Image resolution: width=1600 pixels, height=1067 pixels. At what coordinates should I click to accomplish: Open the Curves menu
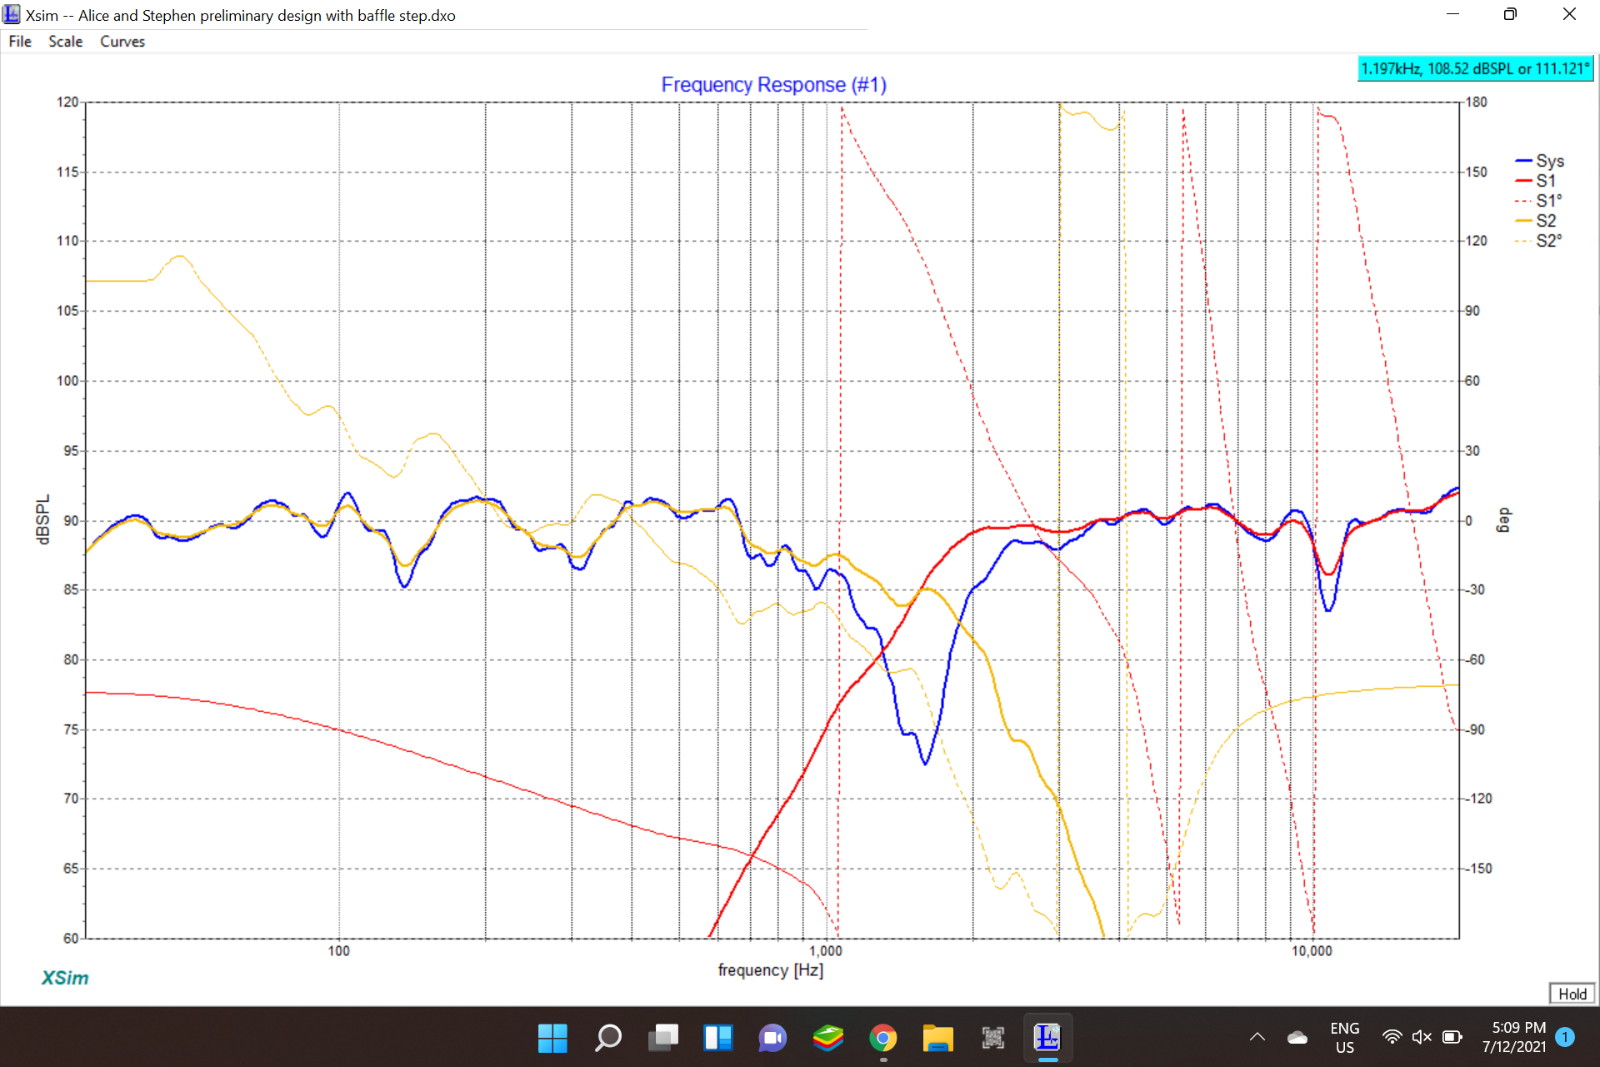pyautogui.click(x=122, y=42)
